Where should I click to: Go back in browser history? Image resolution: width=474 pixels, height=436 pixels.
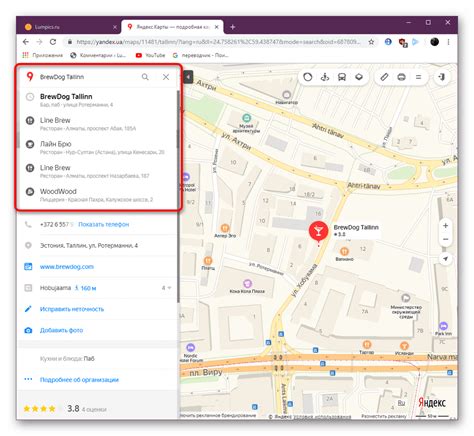[x=26, y=42]
